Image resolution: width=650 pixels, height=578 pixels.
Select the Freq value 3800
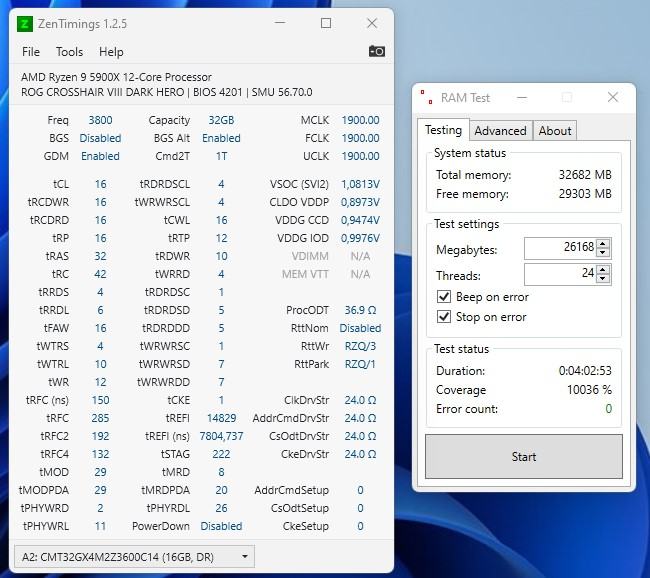tap(100, 120)
